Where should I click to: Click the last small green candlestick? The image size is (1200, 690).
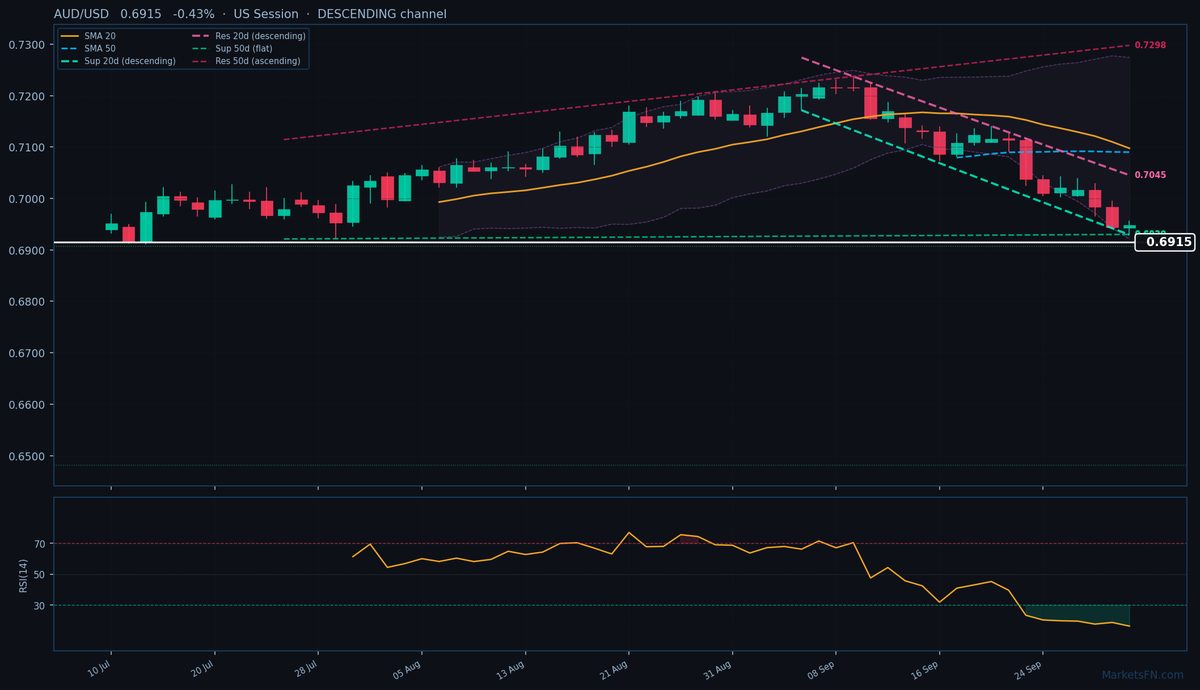(1129, 227)
